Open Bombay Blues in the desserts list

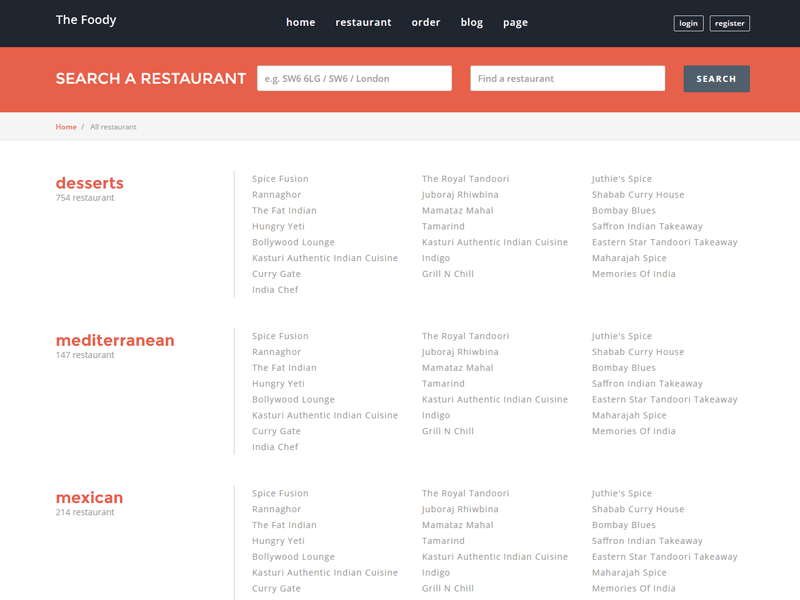[x=623, y=211]
